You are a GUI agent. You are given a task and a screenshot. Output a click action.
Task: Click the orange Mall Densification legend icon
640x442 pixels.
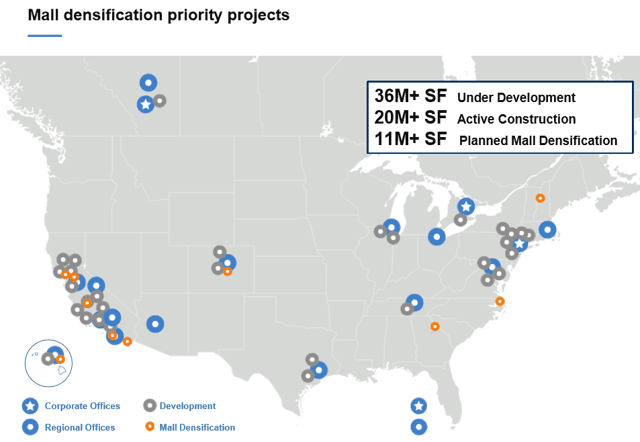[150, 426]
